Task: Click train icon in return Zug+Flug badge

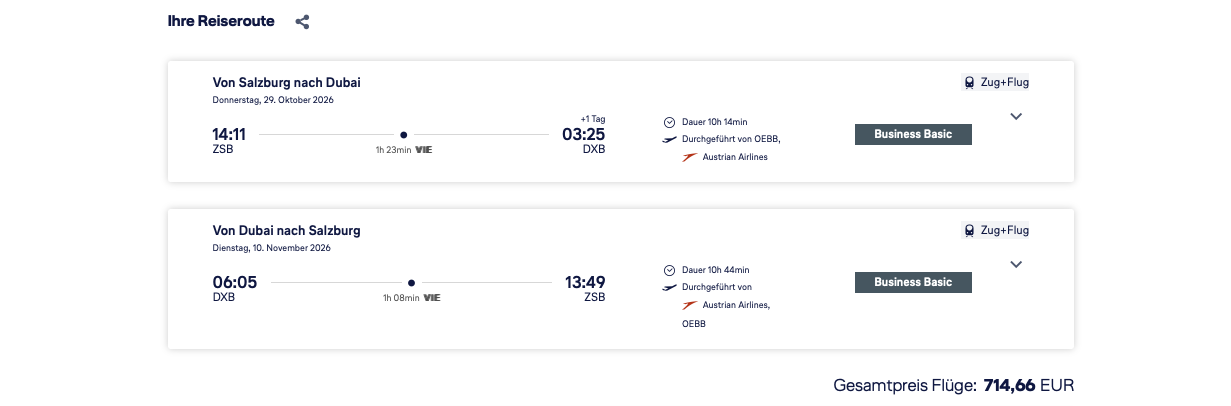Action: point(969,231)
